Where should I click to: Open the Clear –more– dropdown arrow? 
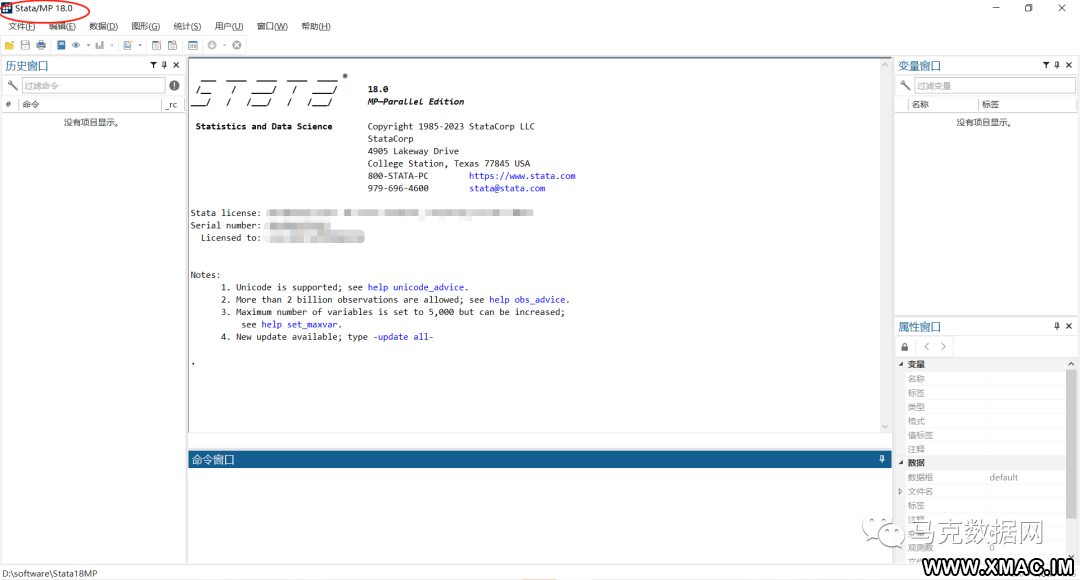point(224,45)
